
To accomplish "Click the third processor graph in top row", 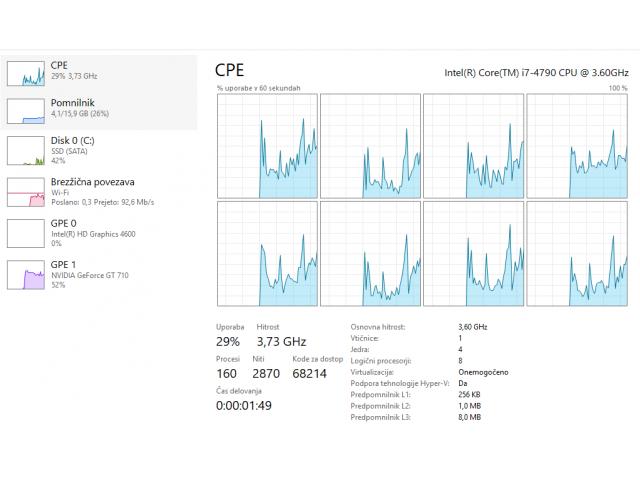I will coord(473,146).
